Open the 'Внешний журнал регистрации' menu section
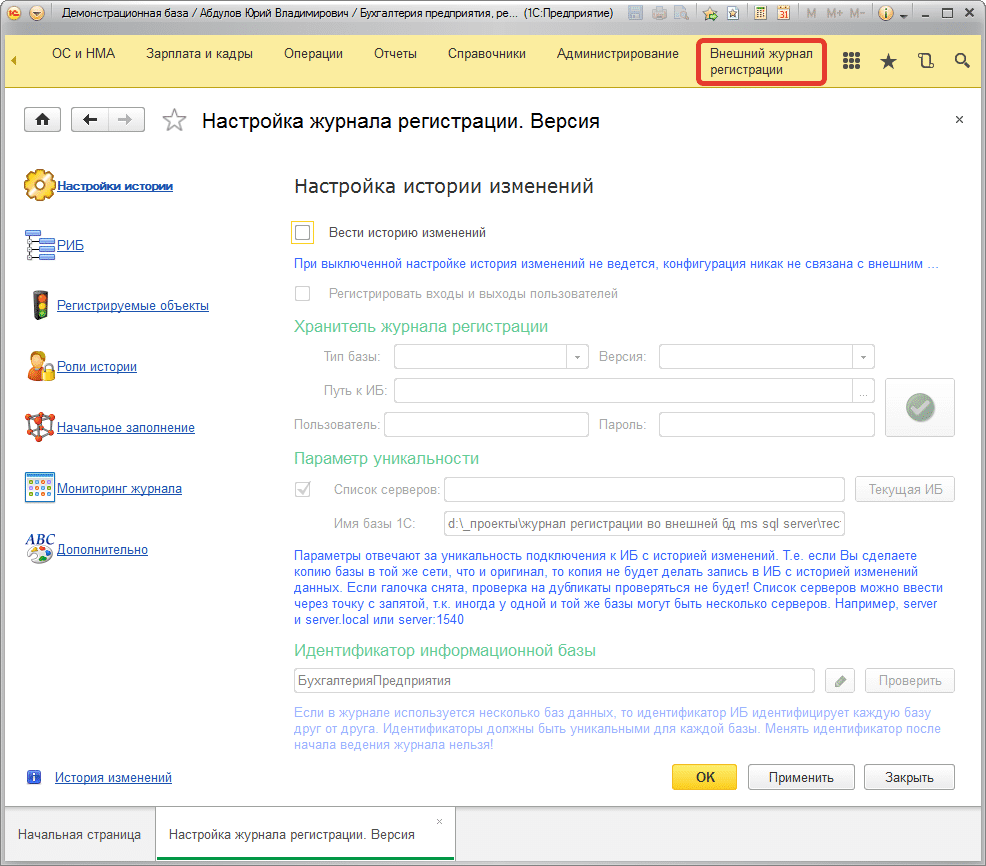This screenshot has width=986, height=866. [x=760, y=61]
